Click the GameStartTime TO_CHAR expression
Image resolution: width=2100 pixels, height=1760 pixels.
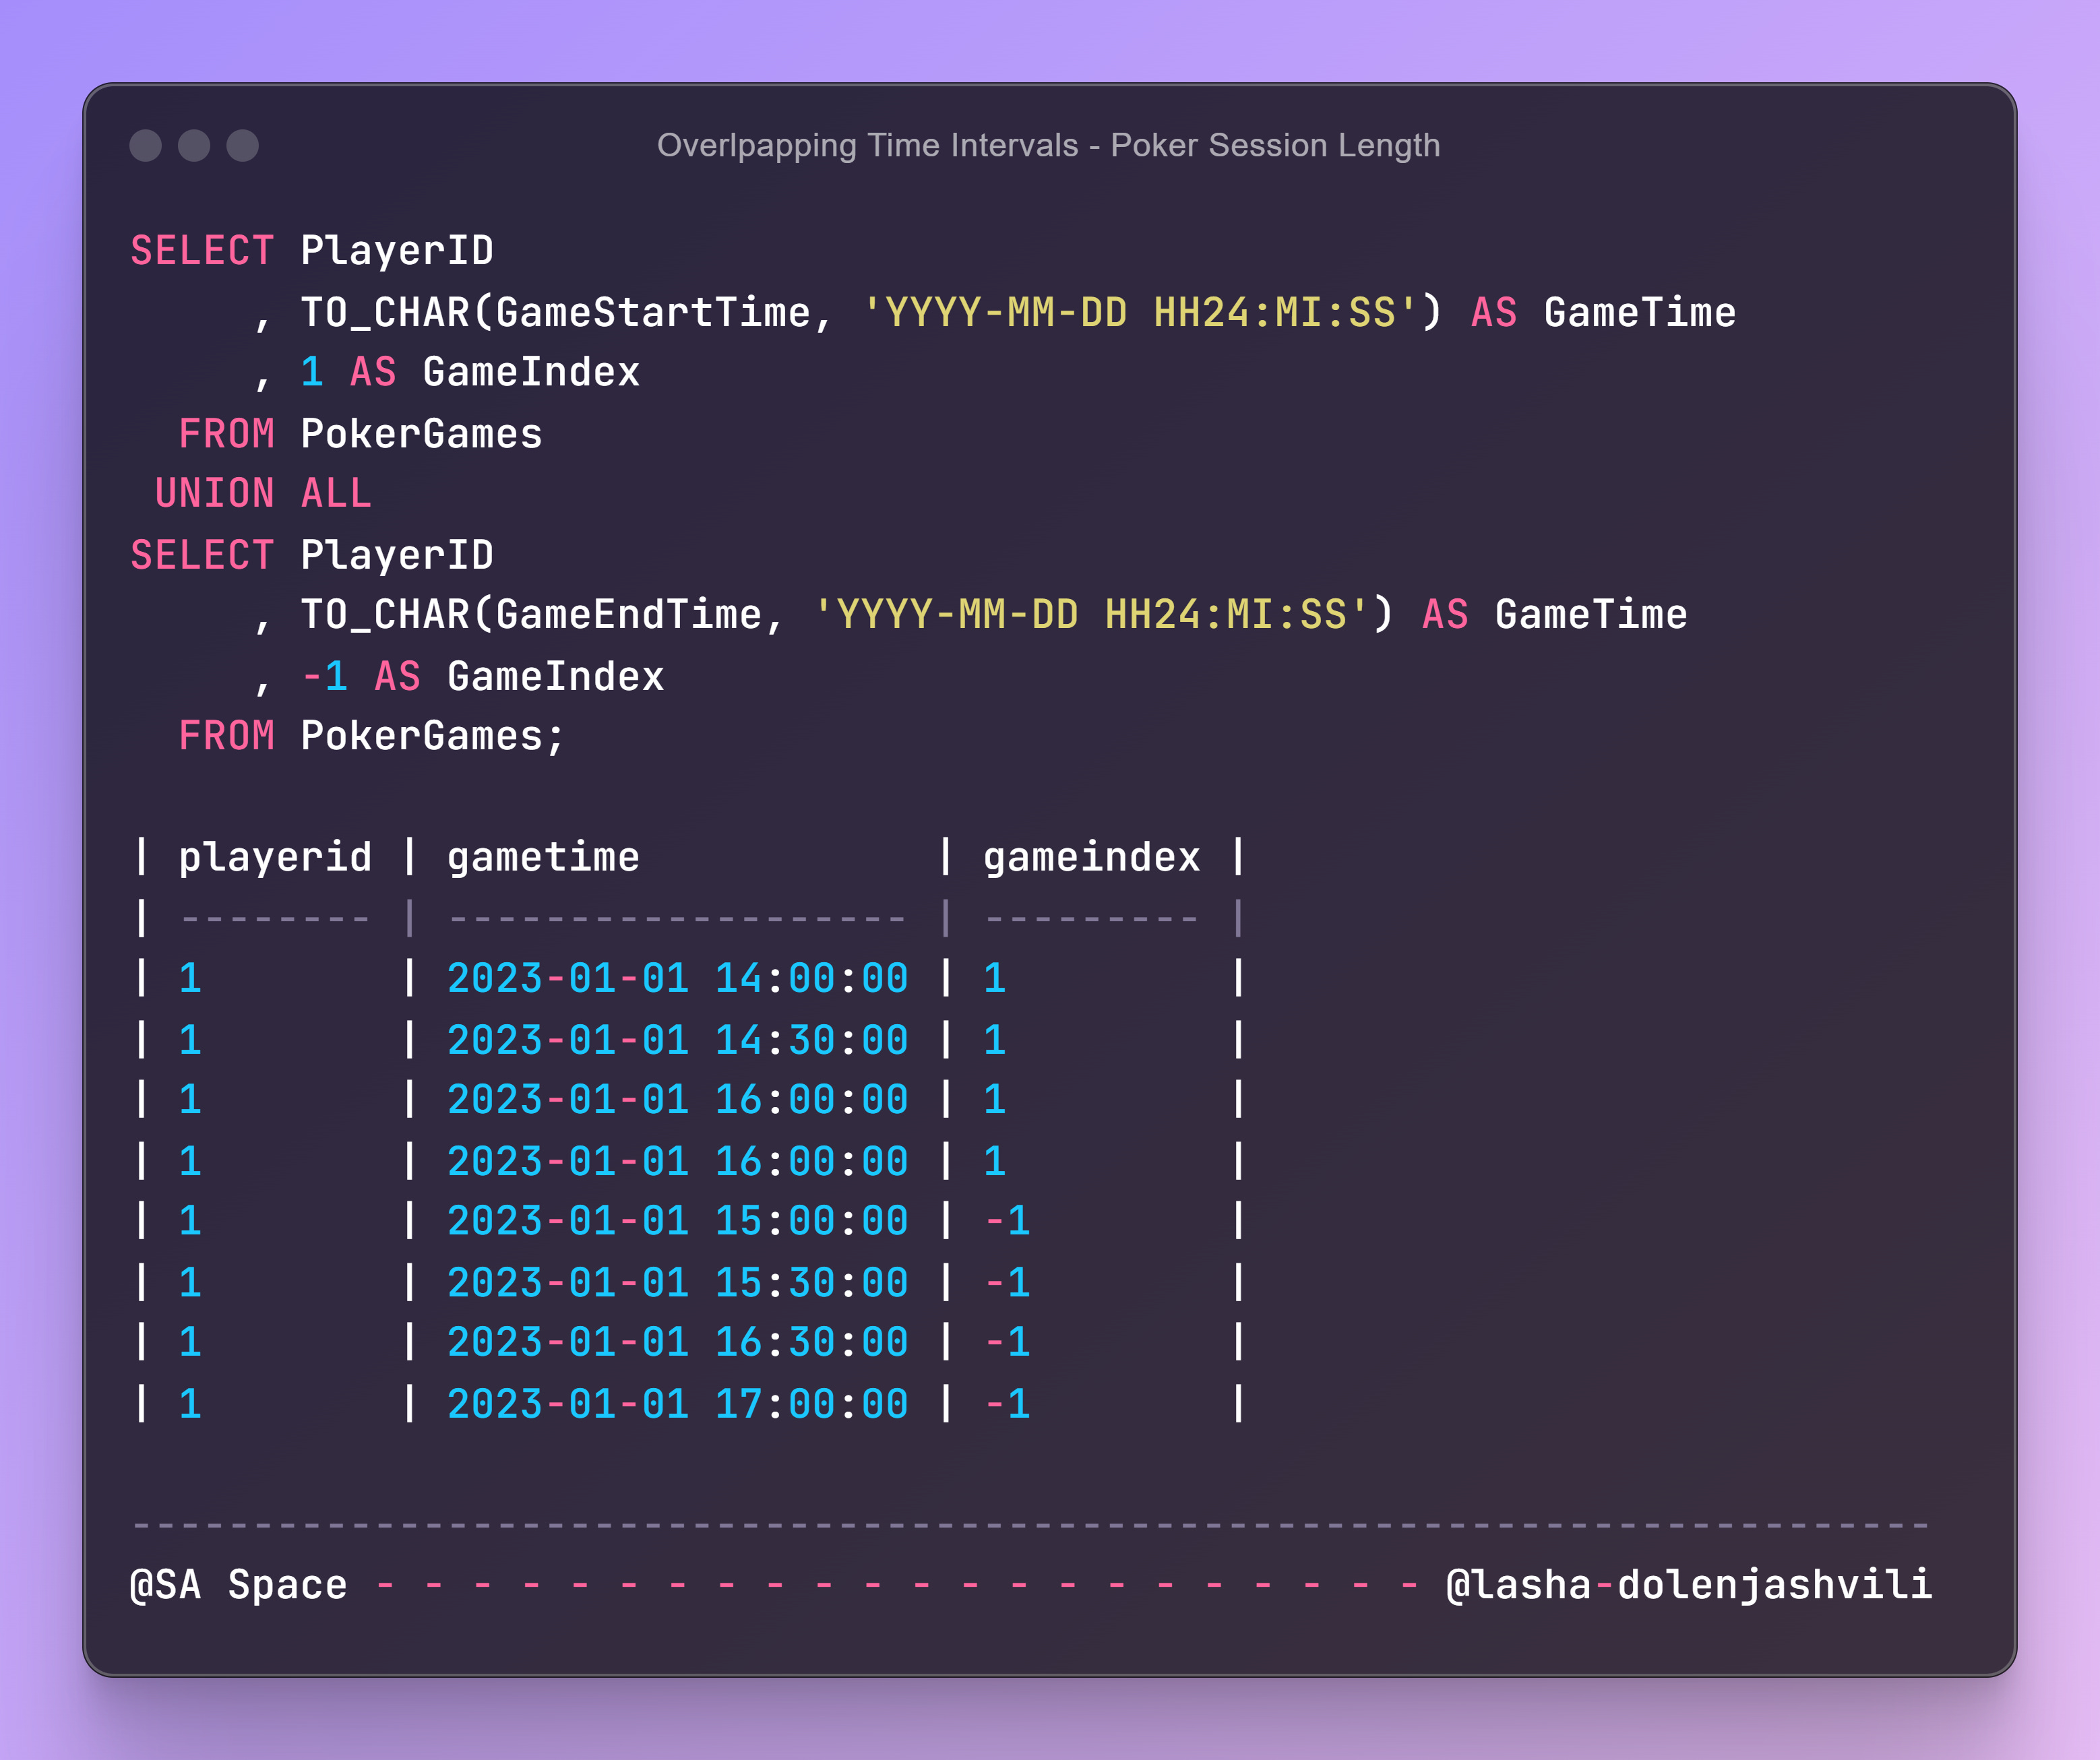870,312
